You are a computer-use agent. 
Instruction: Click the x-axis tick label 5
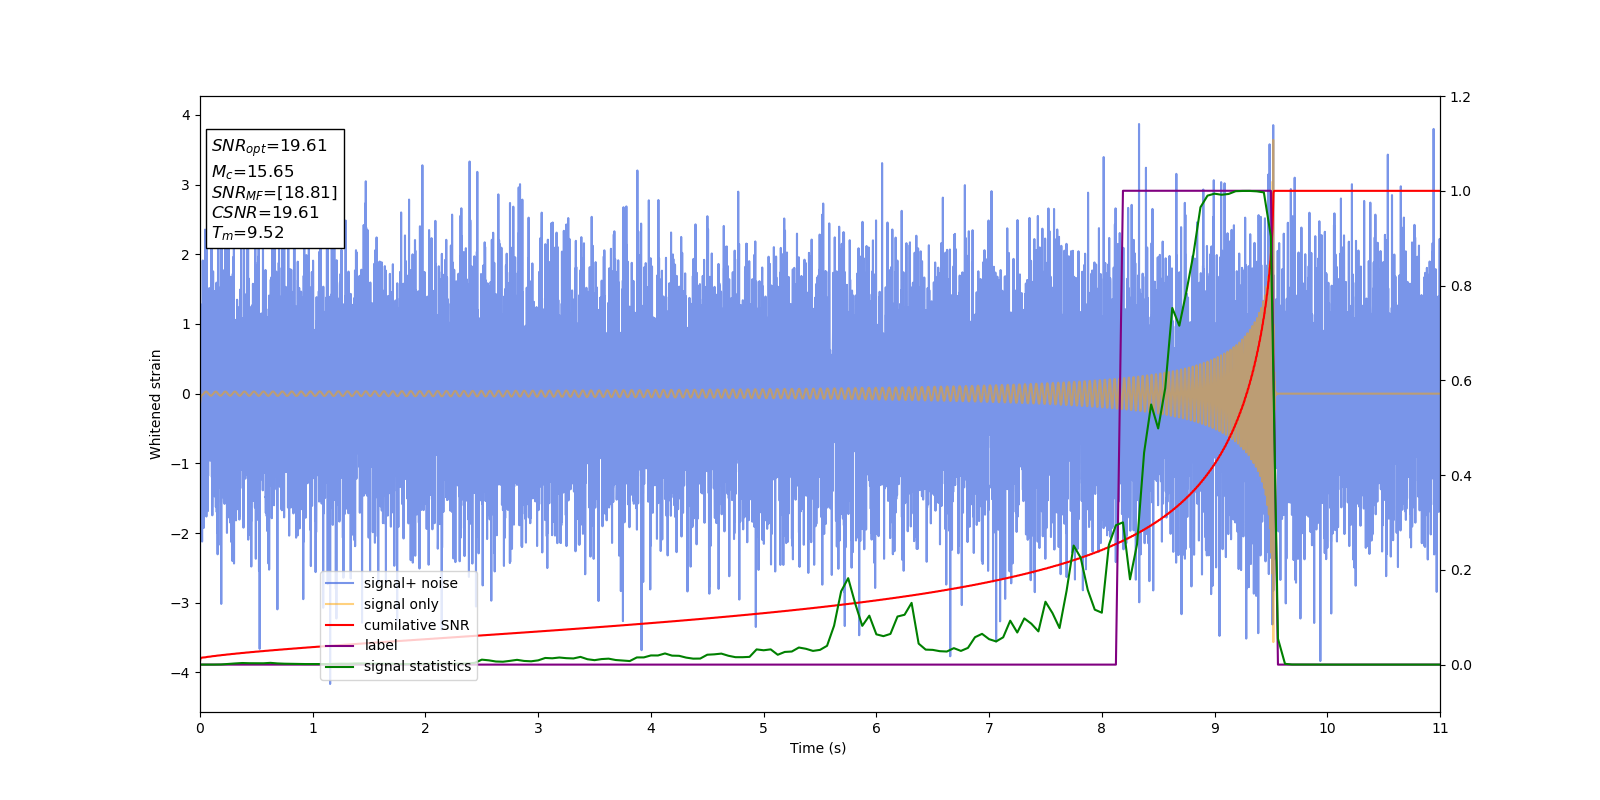763,728
